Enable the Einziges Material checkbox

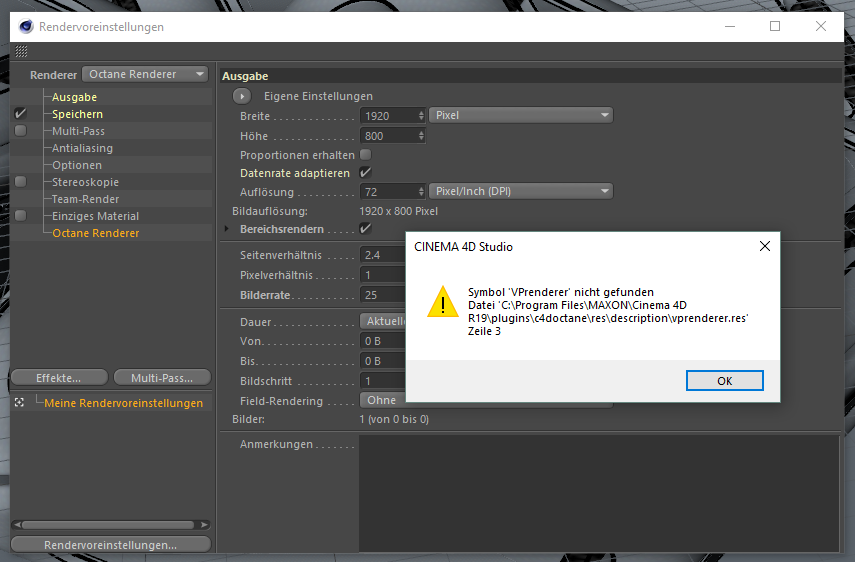click(x=21, y=216)
